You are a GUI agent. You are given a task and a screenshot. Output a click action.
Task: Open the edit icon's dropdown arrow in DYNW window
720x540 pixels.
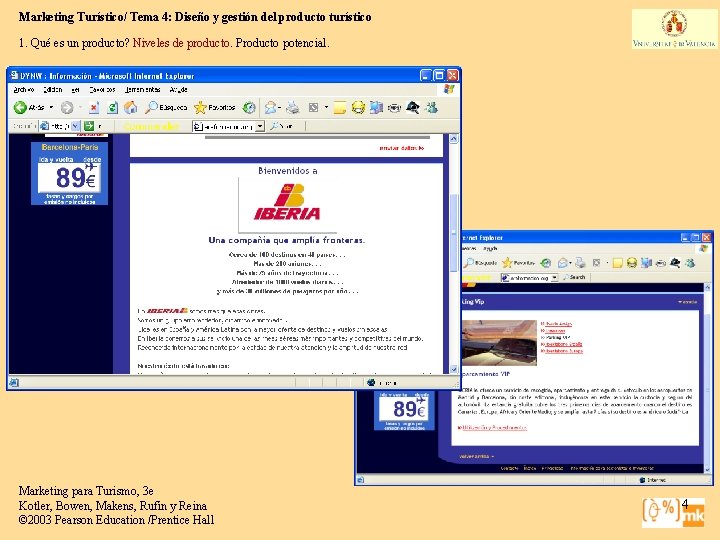tap(326, 107)
